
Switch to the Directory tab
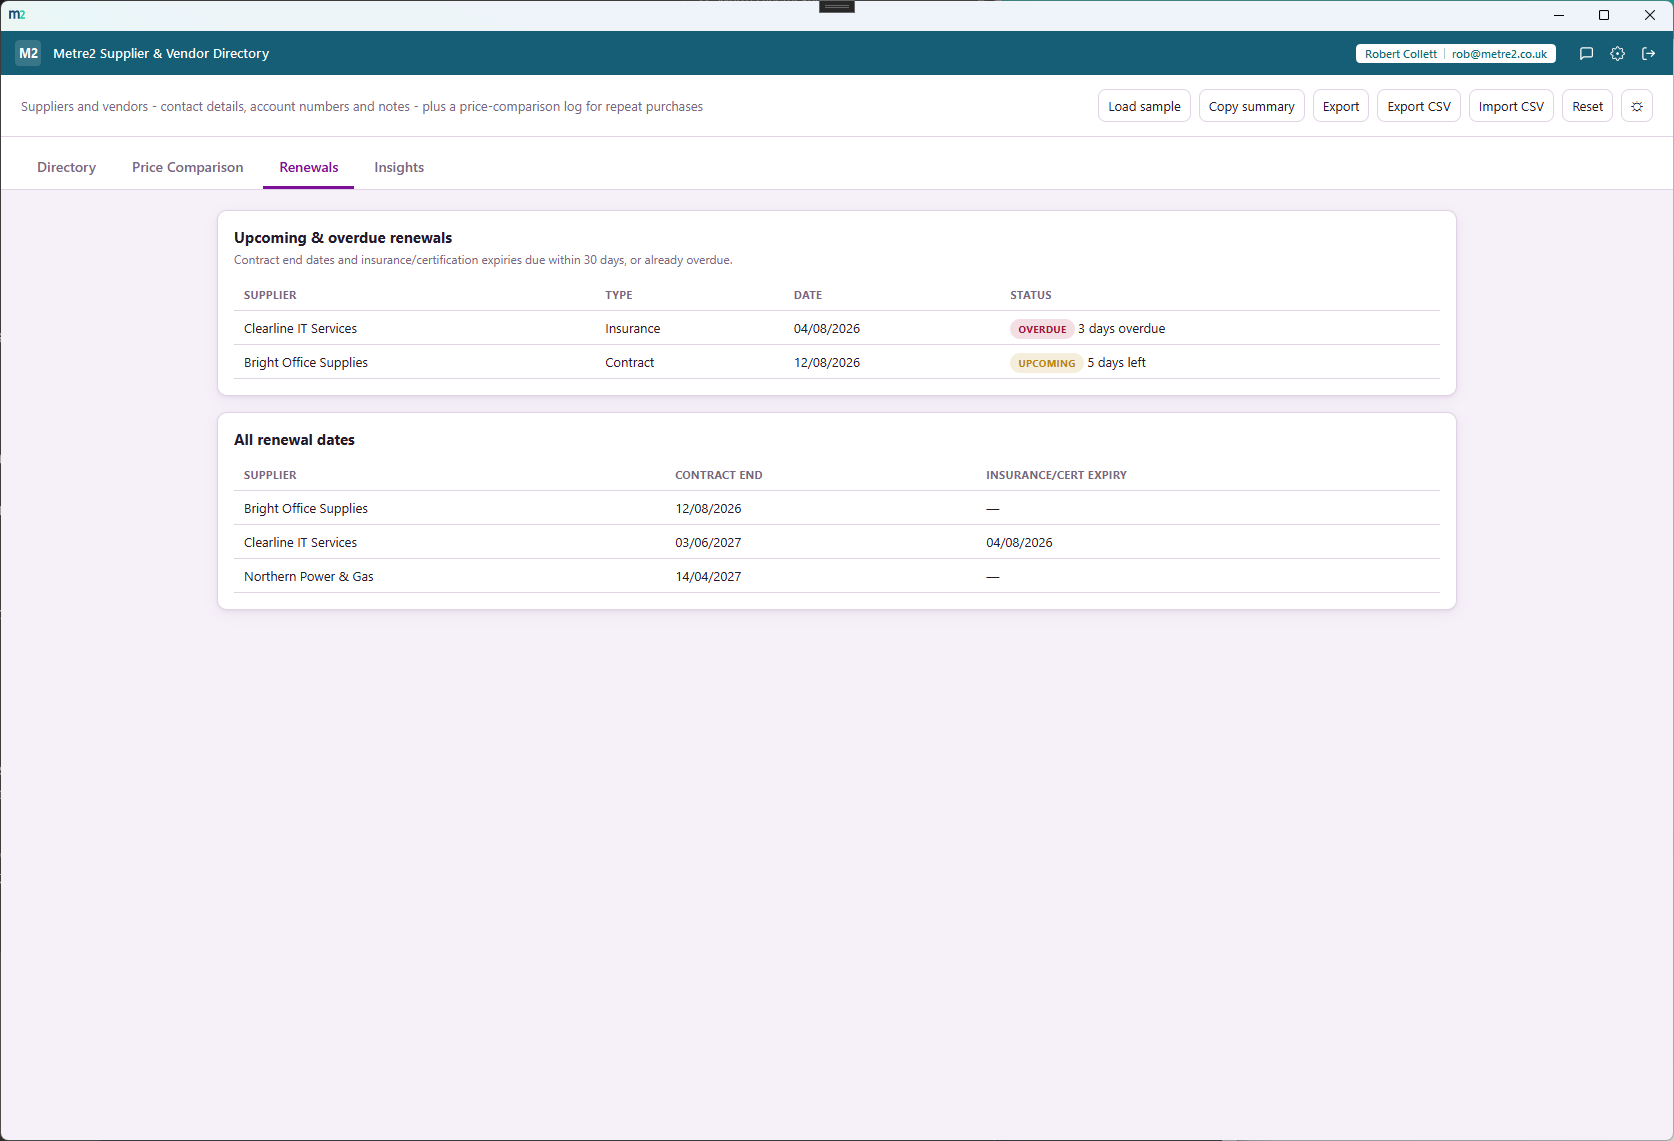[x=66, y=167]
